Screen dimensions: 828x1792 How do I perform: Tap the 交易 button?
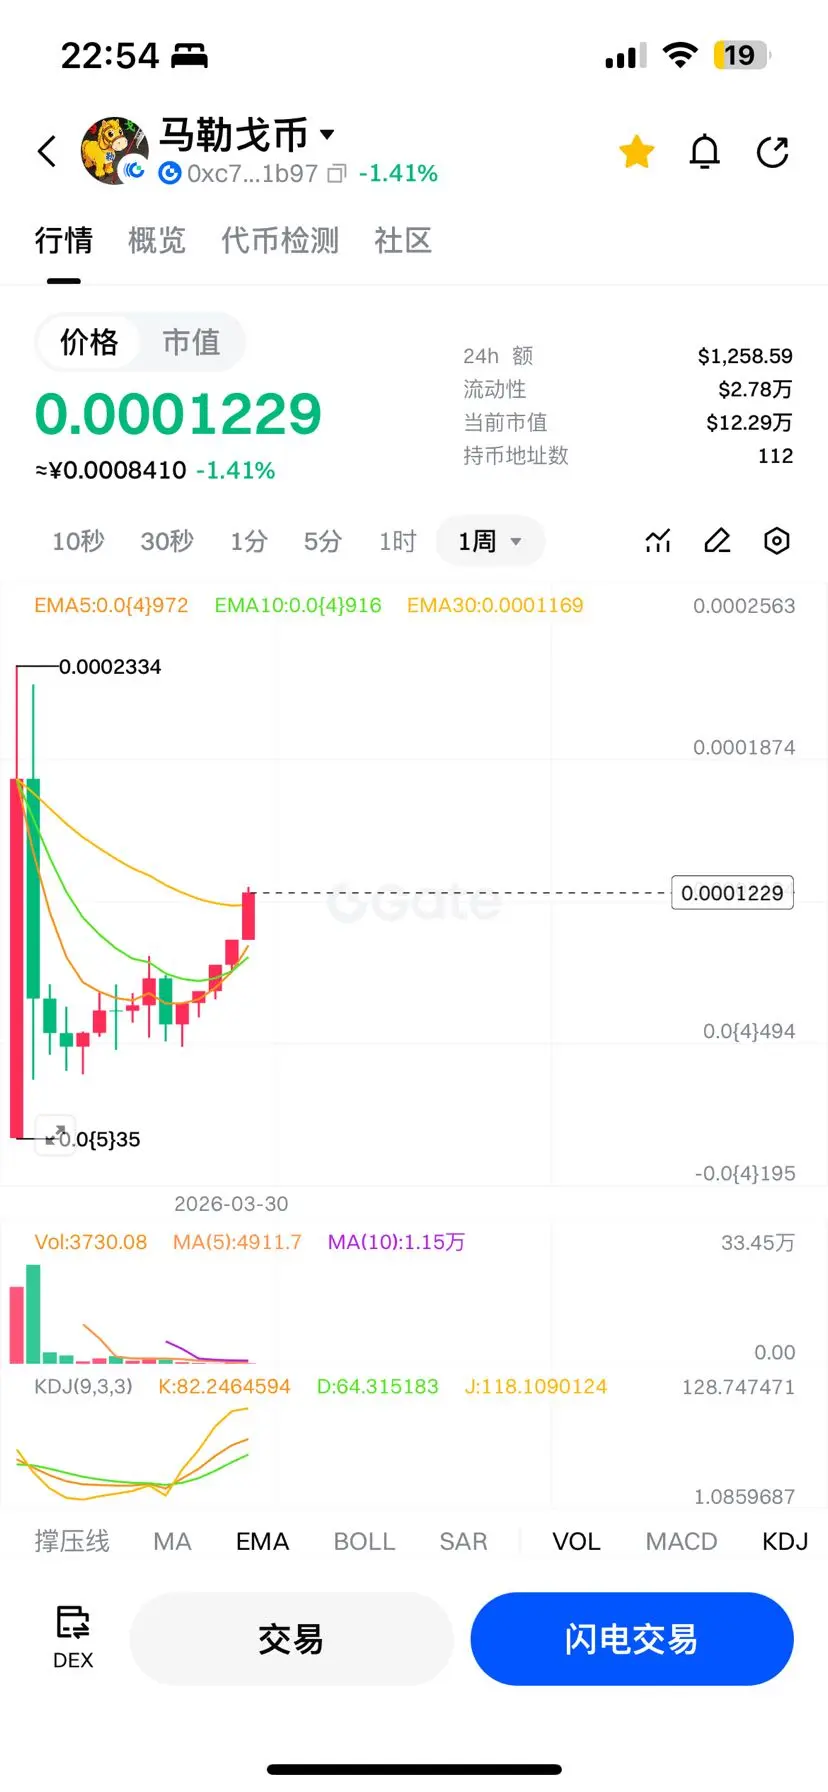(x=291, y=1639)
